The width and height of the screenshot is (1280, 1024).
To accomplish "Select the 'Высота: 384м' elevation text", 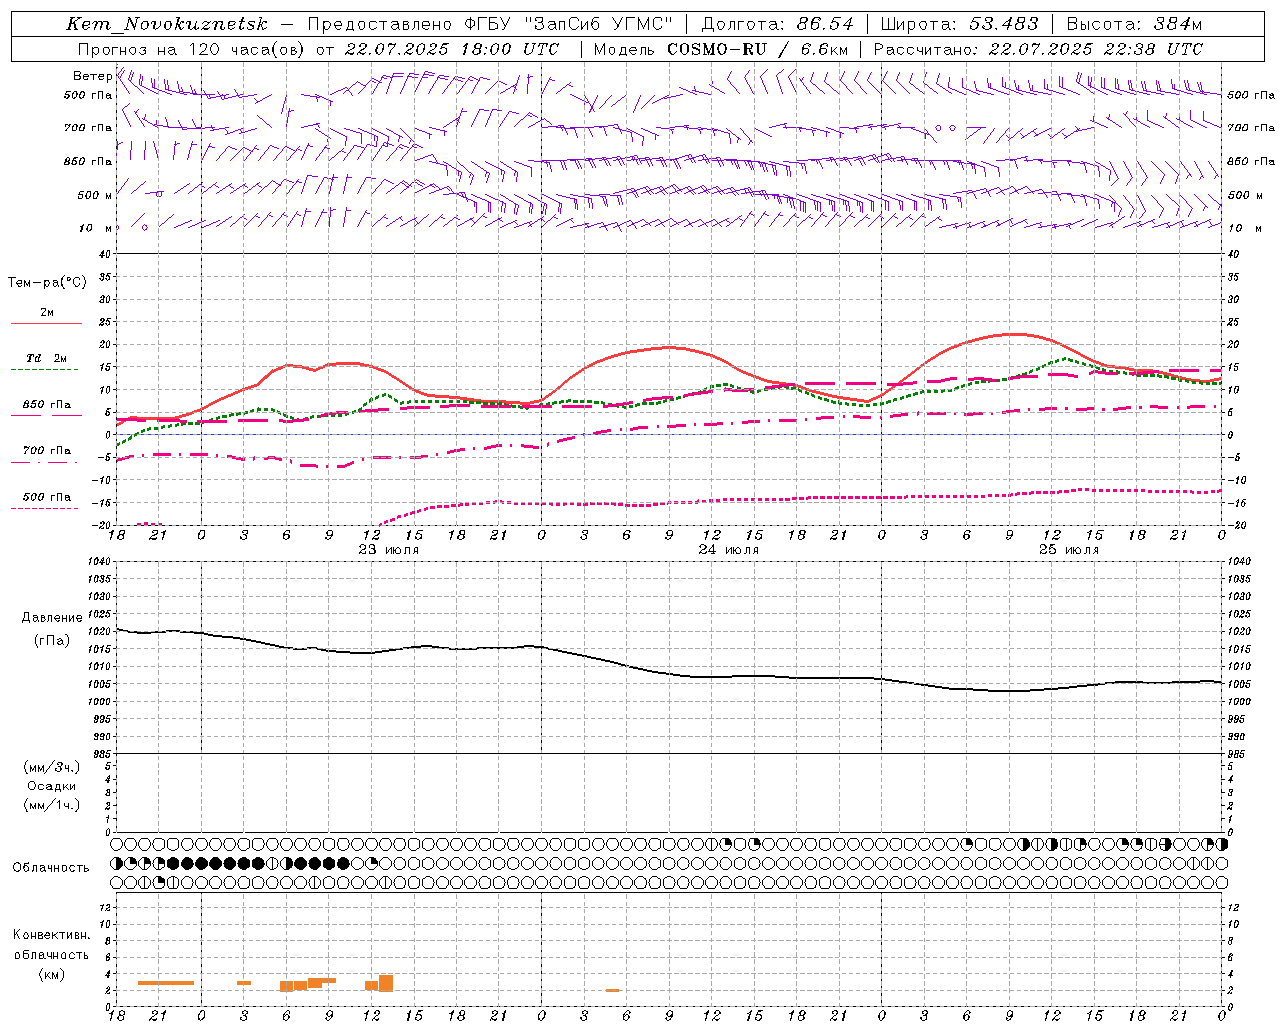I will tap(1134, 24).
